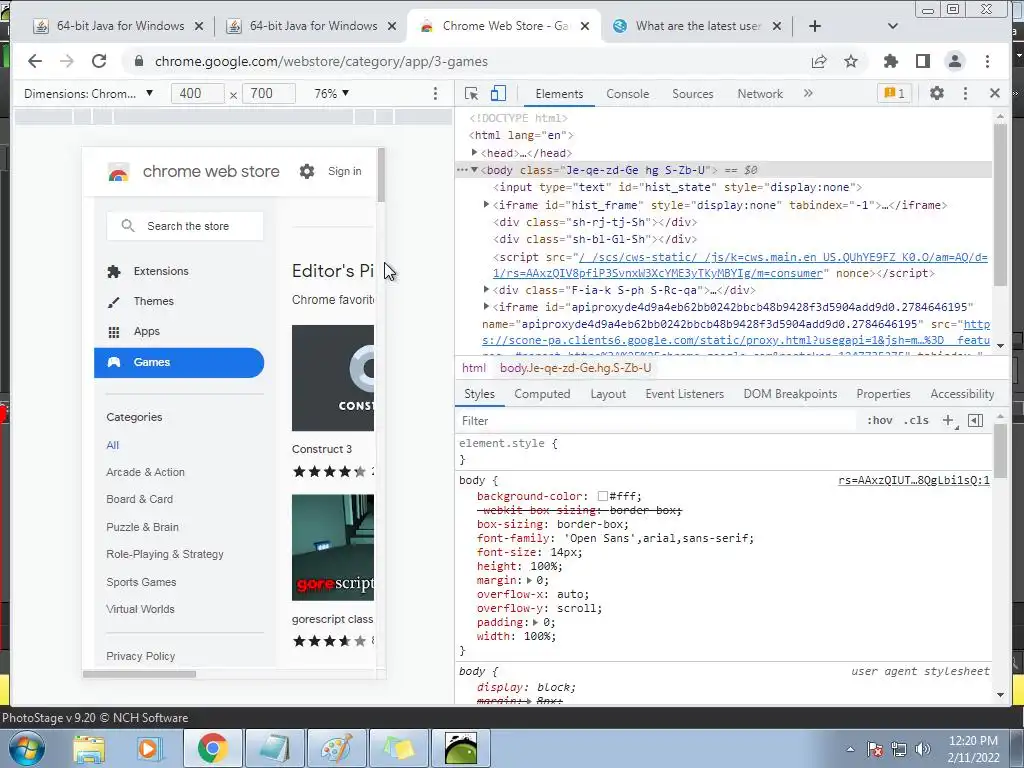Choose the Puzzle & Brain category
The image size is (1024, 768).
142,526
